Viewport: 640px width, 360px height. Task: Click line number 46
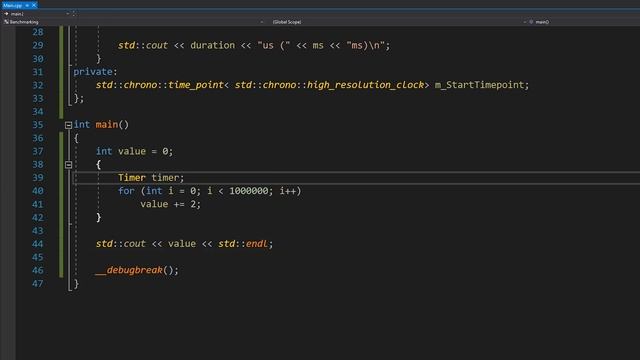38,270
